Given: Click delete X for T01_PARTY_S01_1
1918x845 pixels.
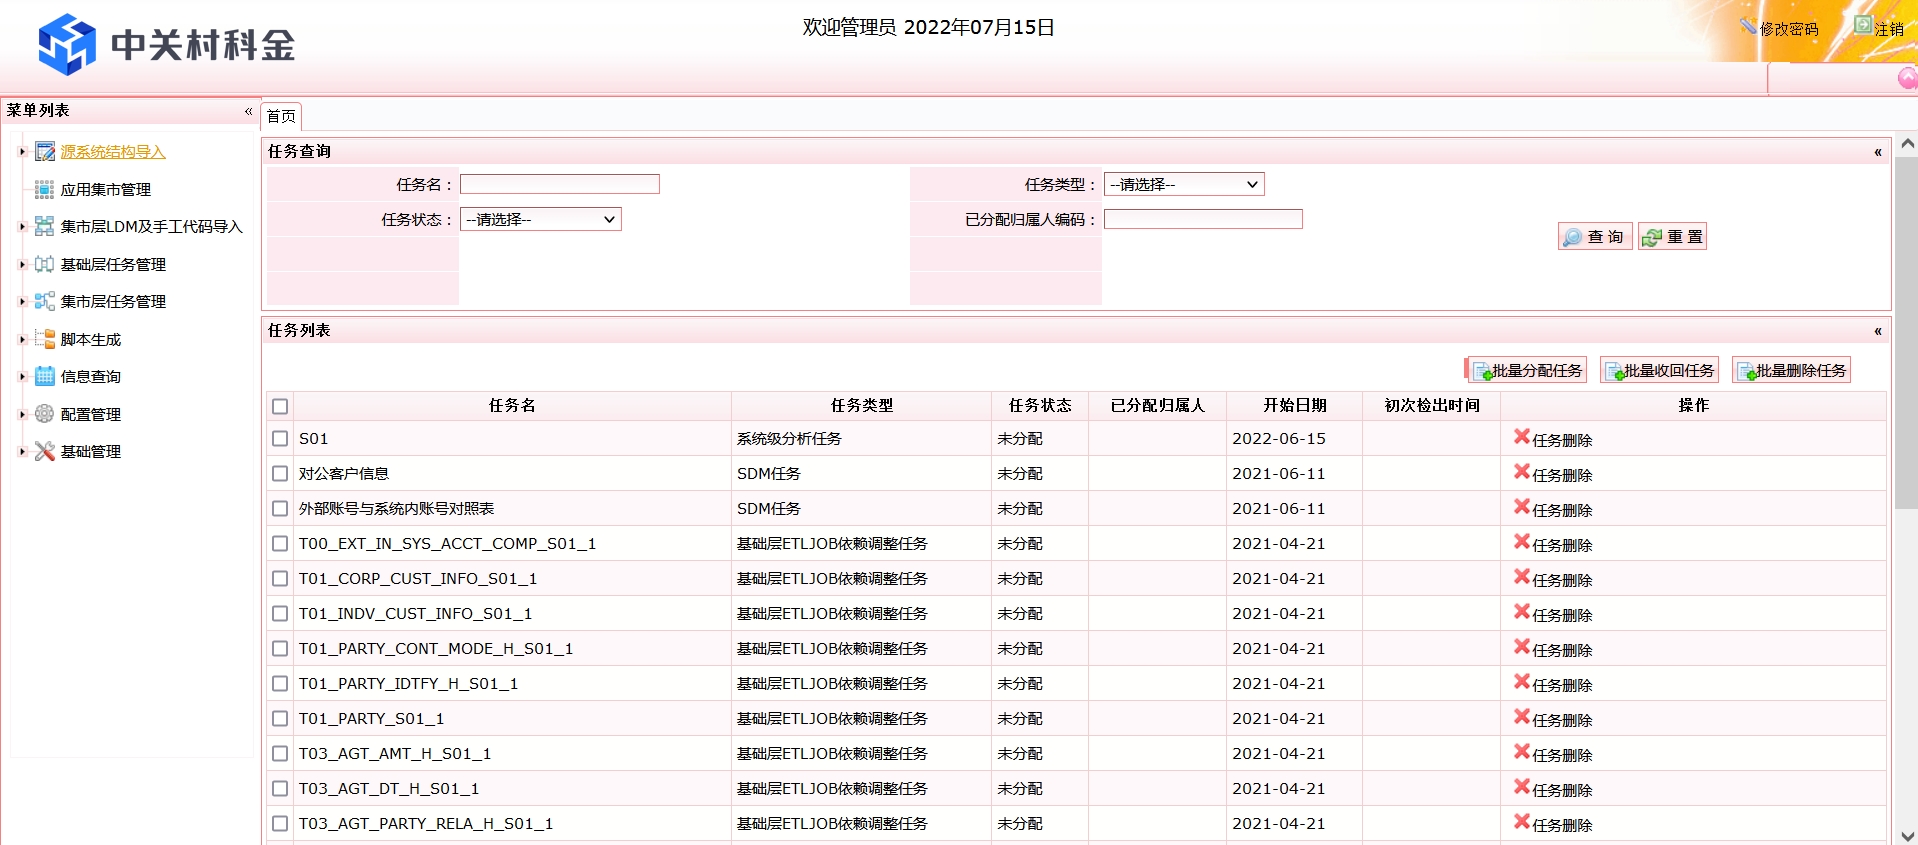Looking at the screenshot, I should pyautogui.click(x=1522, y=717).
